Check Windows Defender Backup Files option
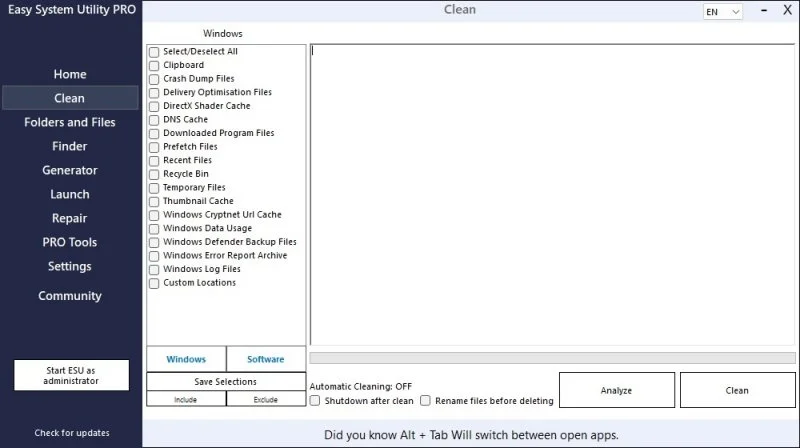Screen dimensions: 800x448 tap(154, 242)
